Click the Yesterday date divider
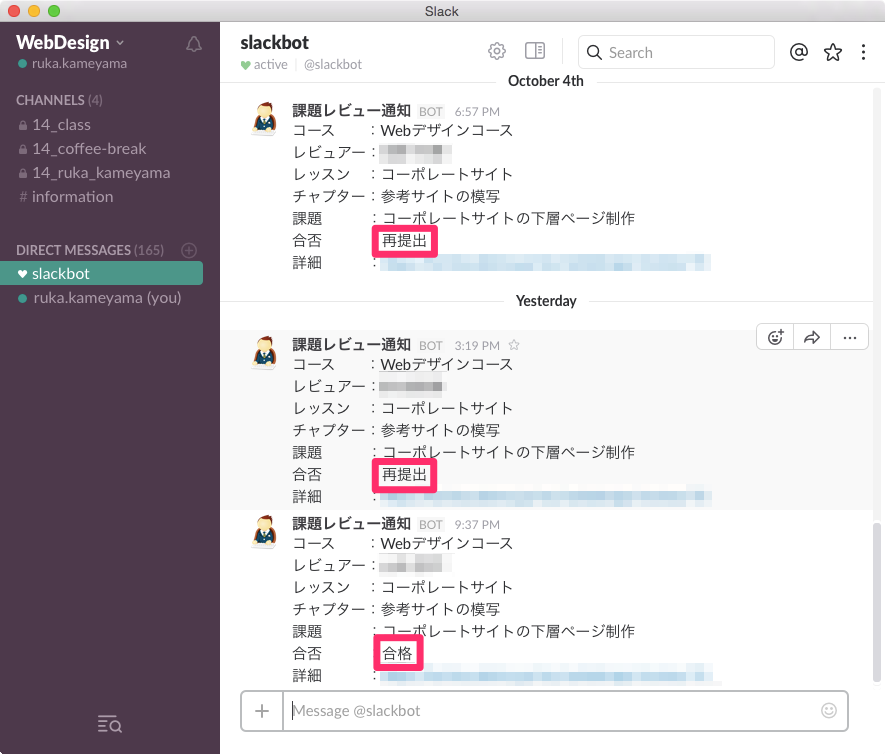 click(546, 301)
